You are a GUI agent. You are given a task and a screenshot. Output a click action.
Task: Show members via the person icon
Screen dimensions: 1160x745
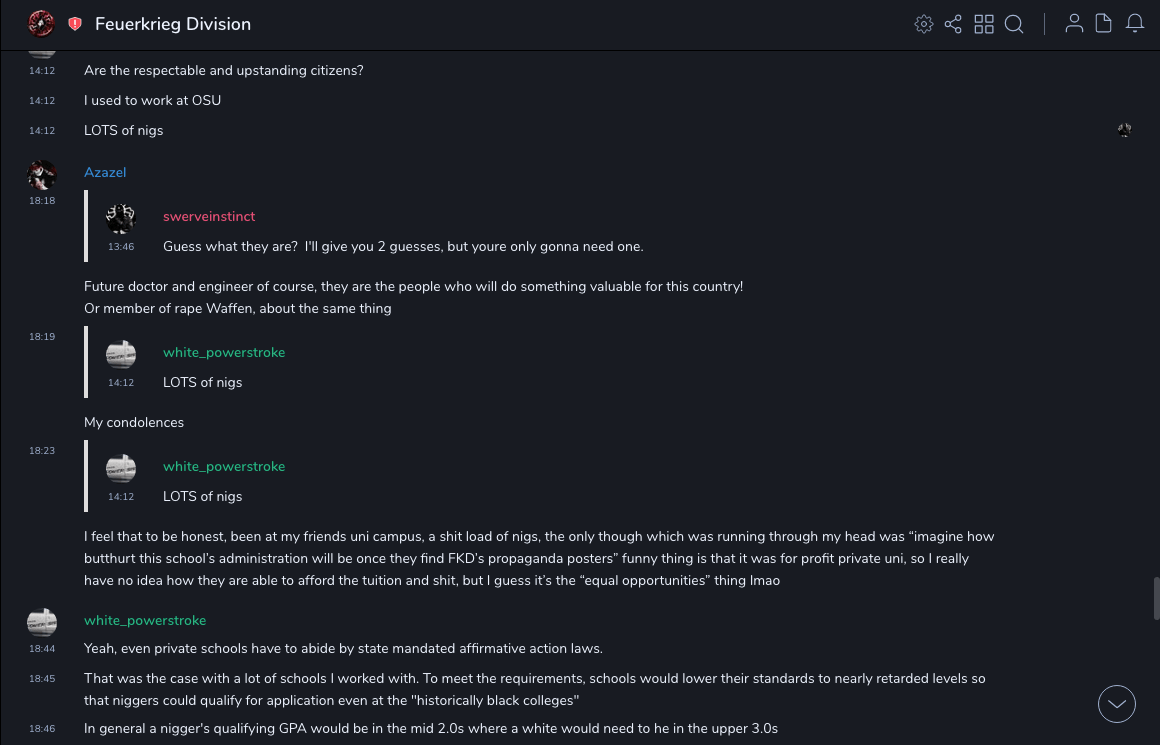pos(1074,24)
